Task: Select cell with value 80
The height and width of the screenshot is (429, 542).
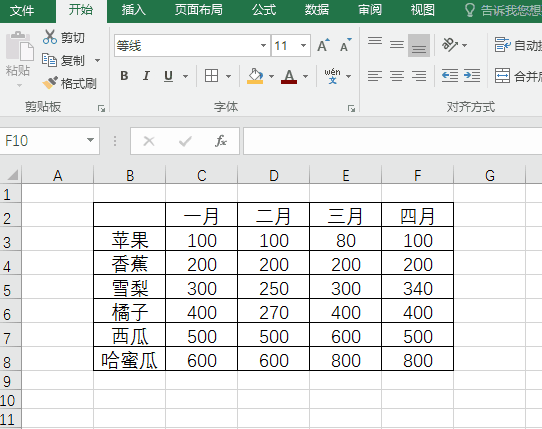Action: tap(346, 239)
